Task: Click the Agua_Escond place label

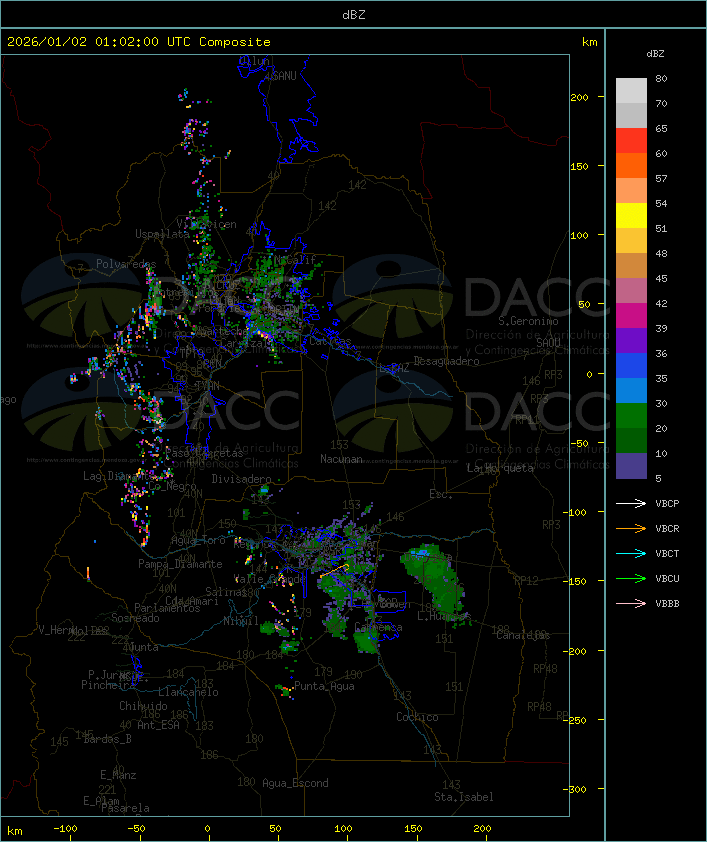Action: pyautogui.click(x=295, y=783)
